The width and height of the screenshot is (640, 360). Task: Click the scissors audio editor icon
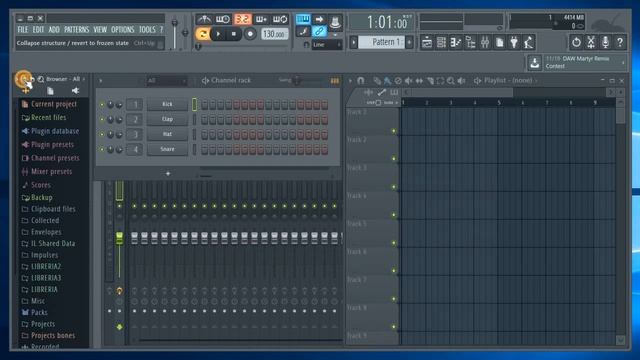591,42
